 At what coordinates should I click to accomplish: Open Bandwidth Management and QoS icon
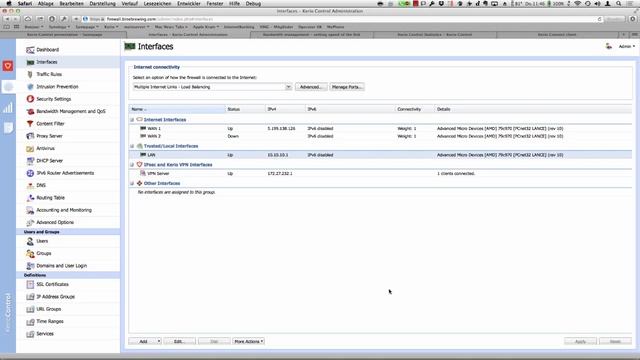30,111
